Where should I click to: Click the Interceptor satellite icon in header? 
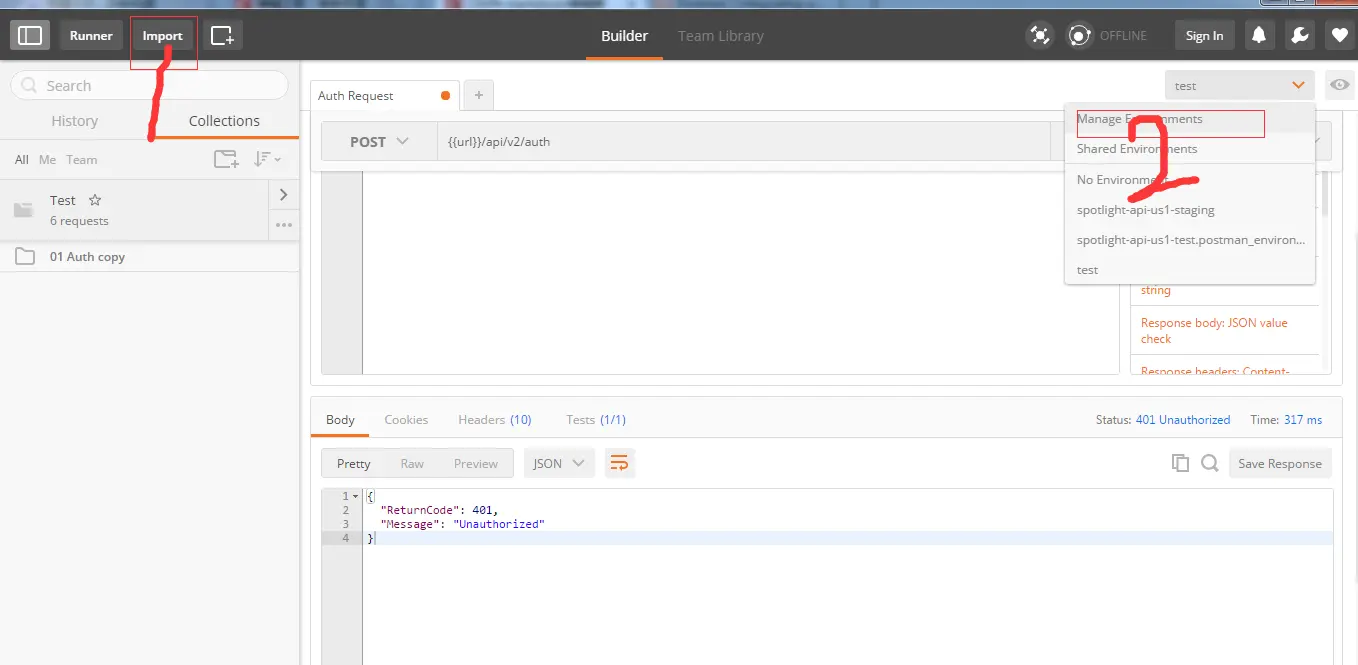[x=1040, y=35]
